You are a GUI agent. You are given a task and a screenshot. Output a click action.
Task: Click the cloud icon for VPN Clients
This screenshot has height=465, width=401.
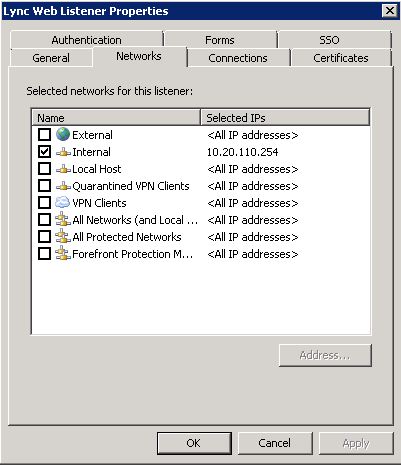point(62,202)
